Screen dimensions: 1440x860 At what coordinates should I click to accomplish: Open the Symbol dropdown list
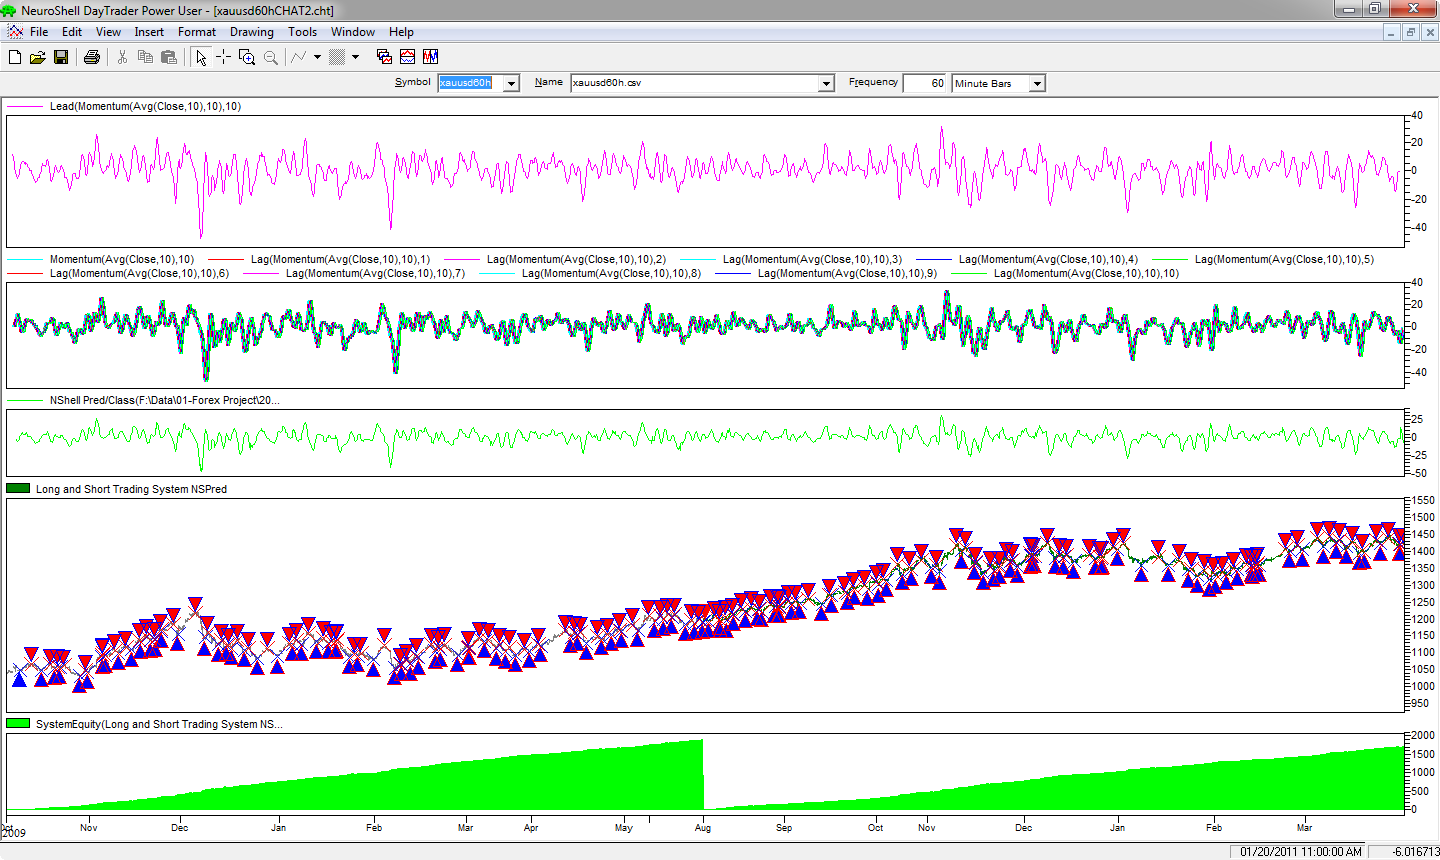point(511,84)
